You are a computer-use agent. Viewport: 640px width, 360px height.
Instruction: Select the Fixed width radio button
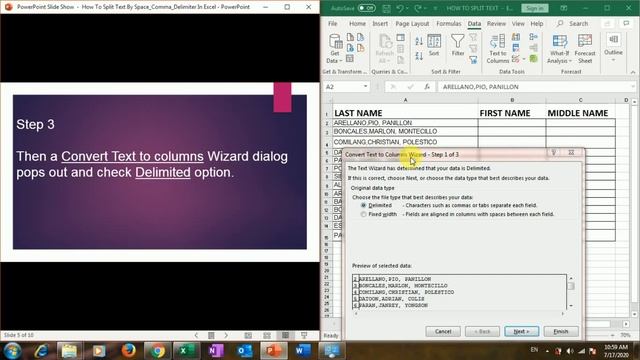(363, 214)
